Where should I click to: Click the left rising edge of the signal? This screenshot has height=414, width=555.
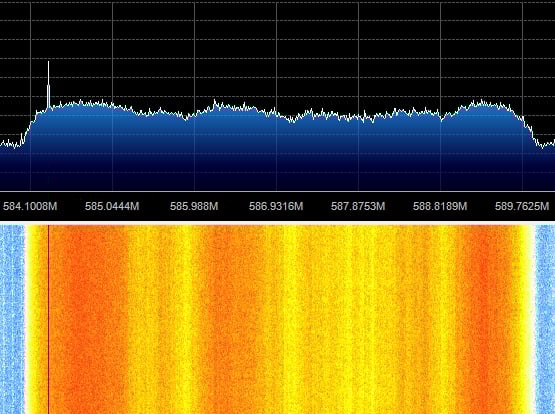29,127
